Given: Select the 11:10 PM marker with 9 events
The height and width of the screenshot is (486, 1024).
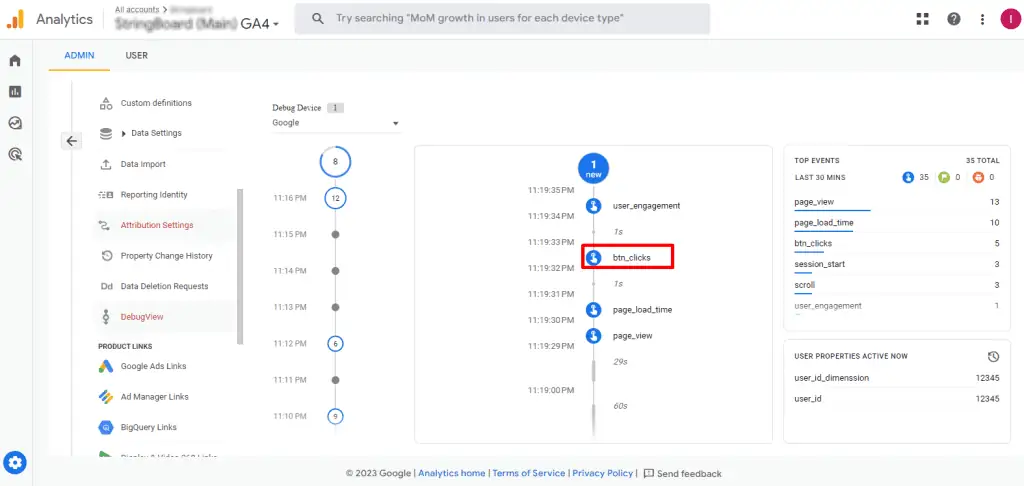Looking at the screenshot, I should pyautogui.click(x=335, y=416).
